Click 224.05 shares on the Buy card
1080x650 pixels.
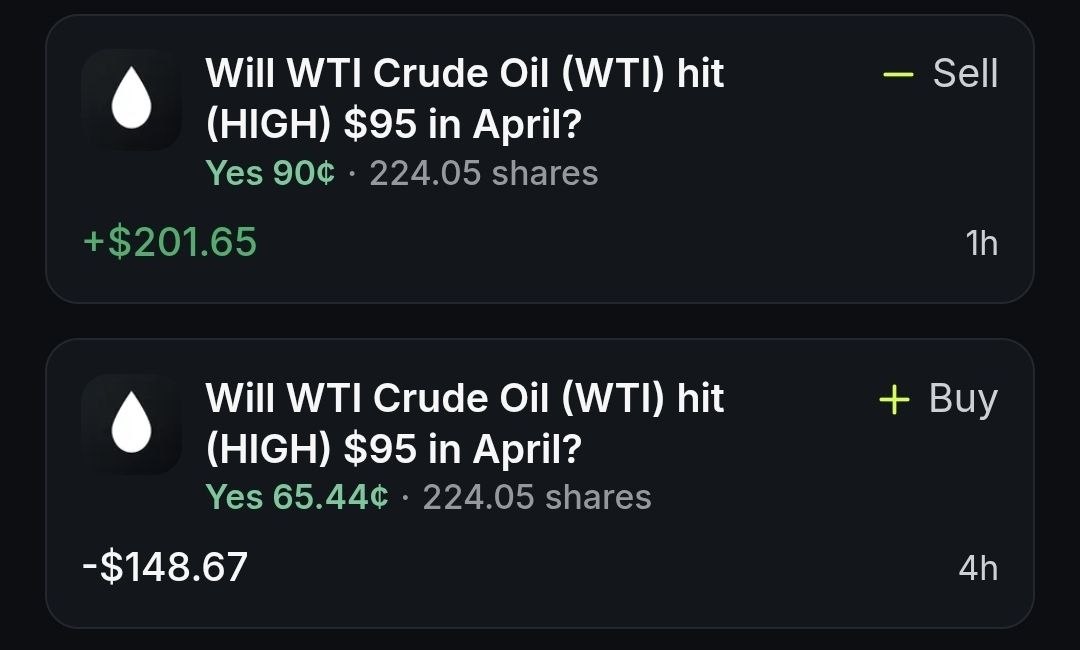tap(537, 497)
